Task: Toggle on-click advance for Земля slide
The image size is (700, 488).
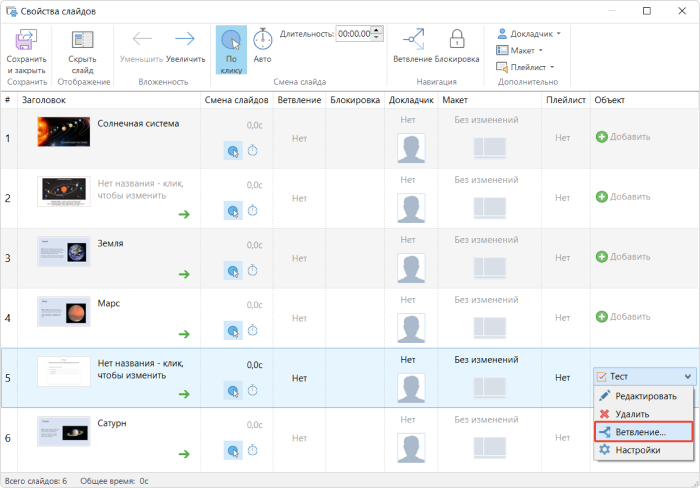Action: pyautogui.click(x=233, y=271)
